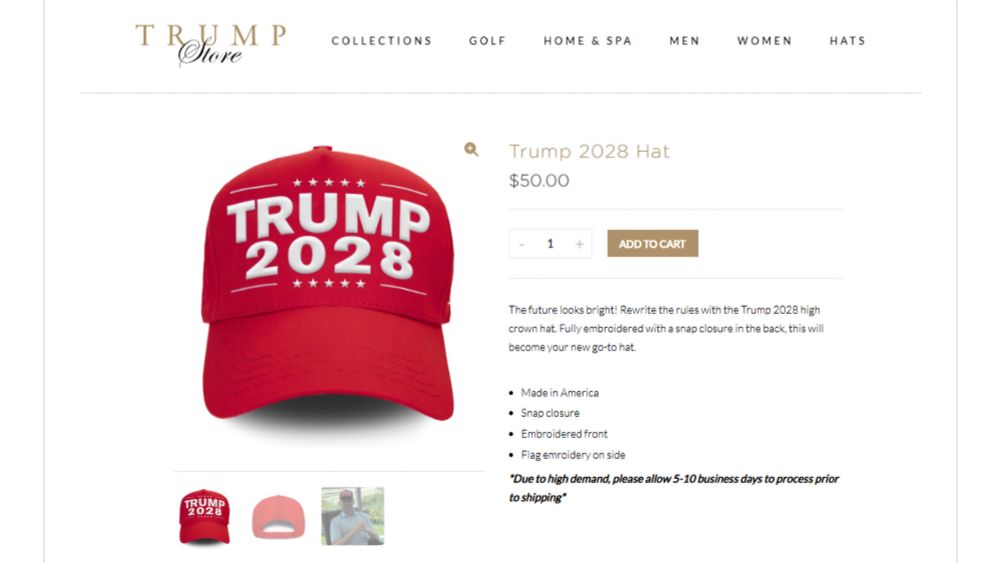The width and height of the screenshot is (1000, 563).
Task: Open the Collections menu
Action: click(381, 41)
